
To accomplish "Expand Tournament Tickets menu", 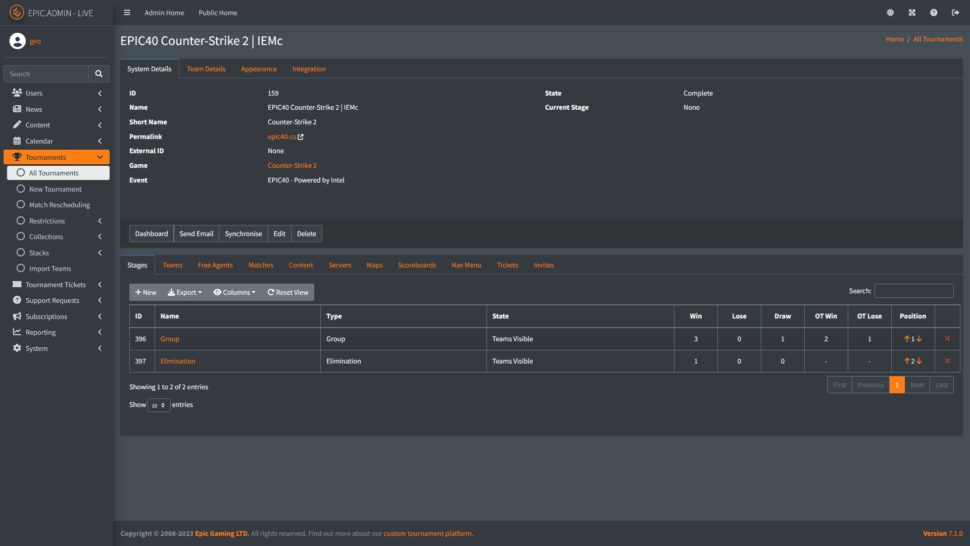I will pos(56,284).
